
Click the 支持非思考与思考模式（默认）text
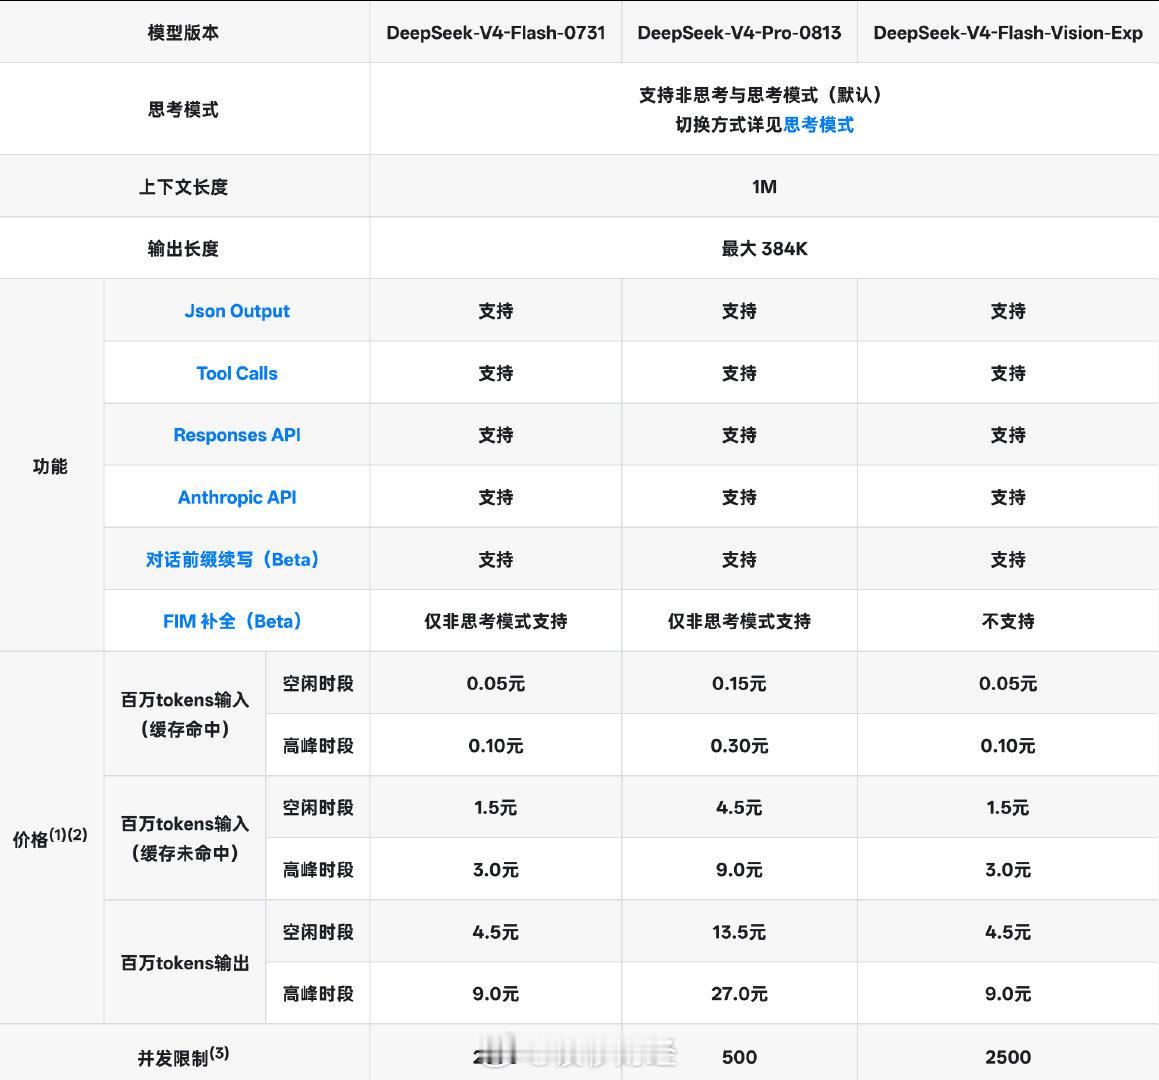764,95
